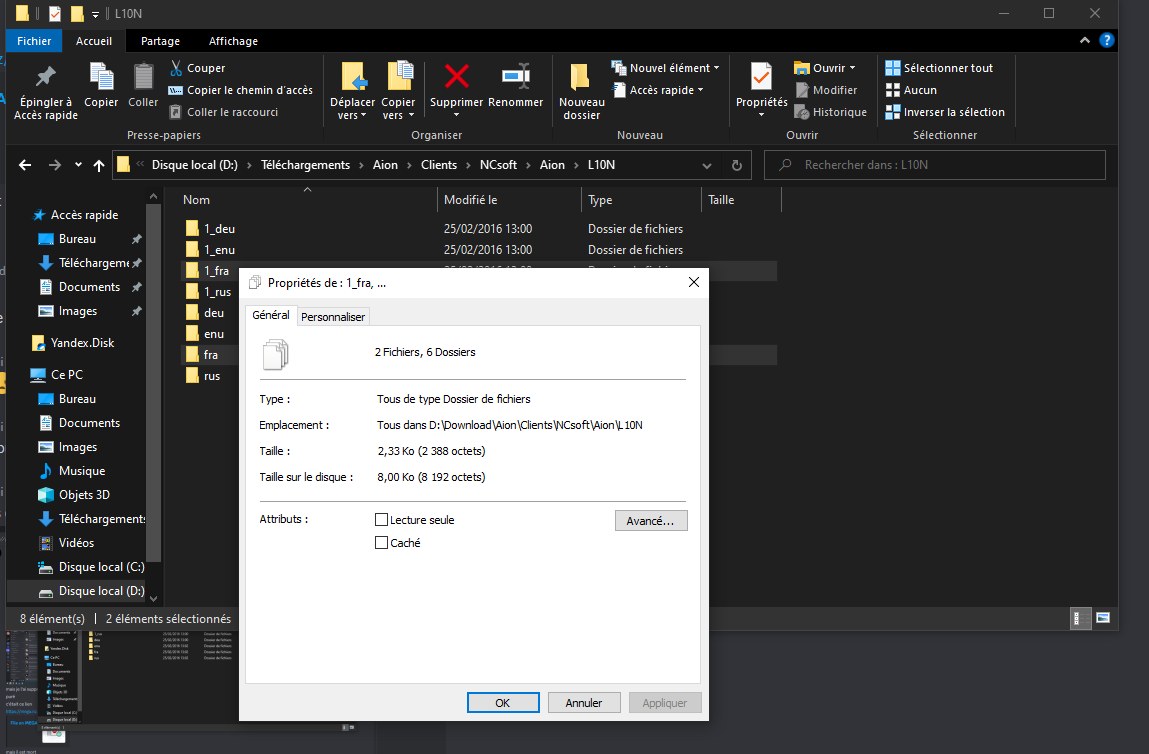Open the Nouvel élément dropdown

(x=665, y=68)
